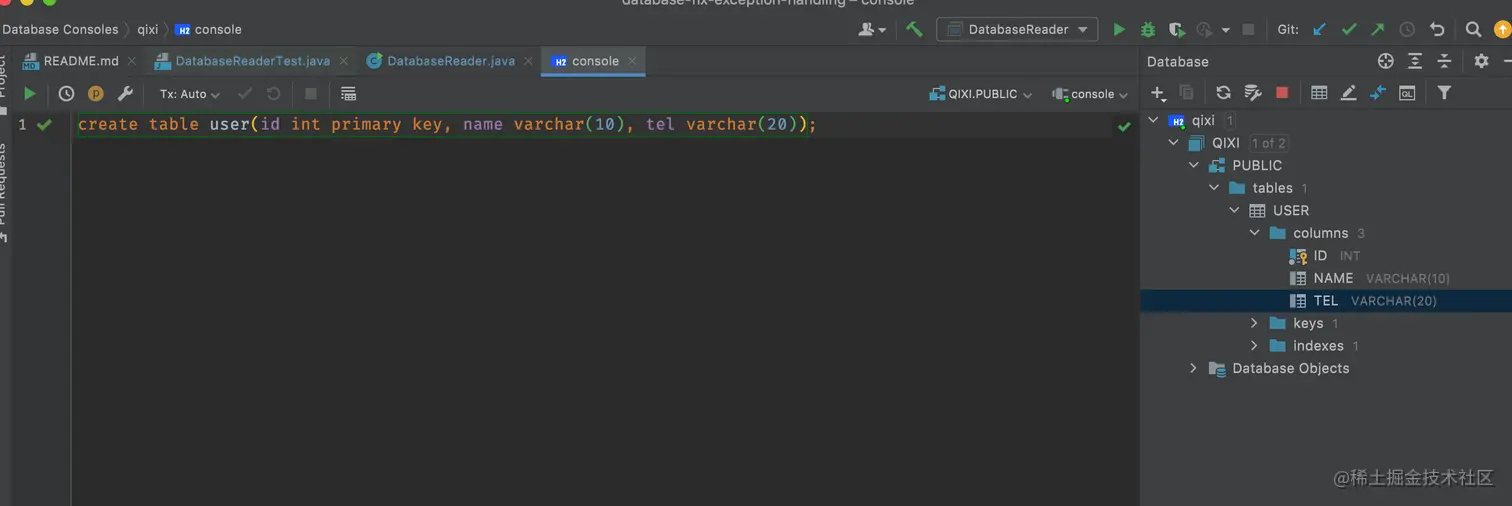Open Database panel gear settings
This screenshot has width=1512, height=506.
pos(1481,61)
